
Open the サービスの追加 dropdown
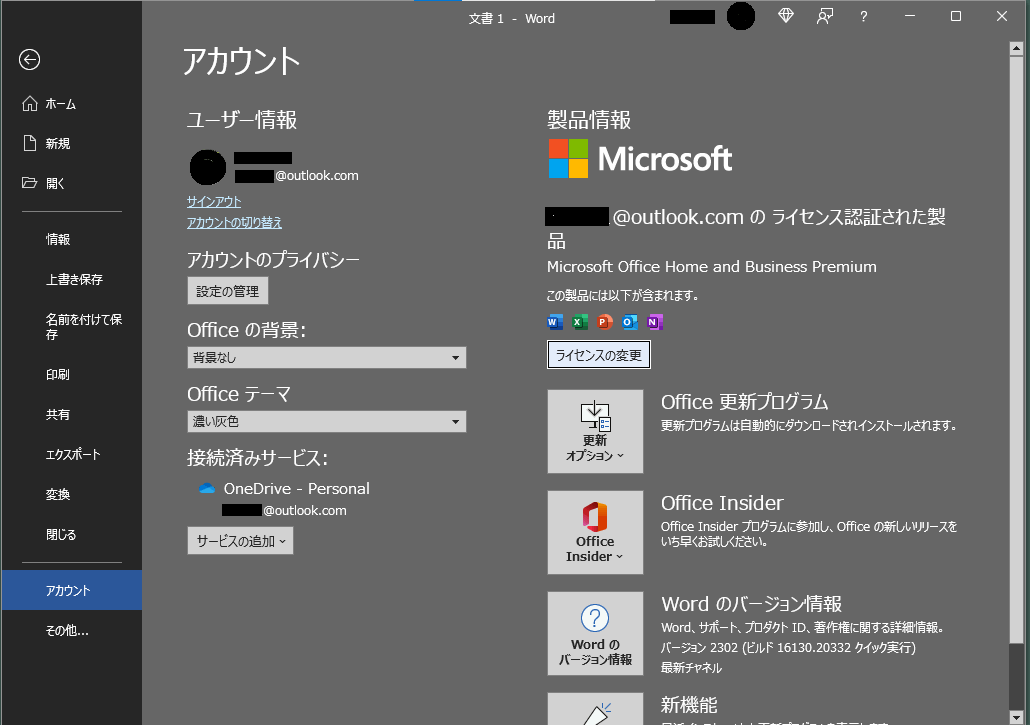(x=240, y=541)
